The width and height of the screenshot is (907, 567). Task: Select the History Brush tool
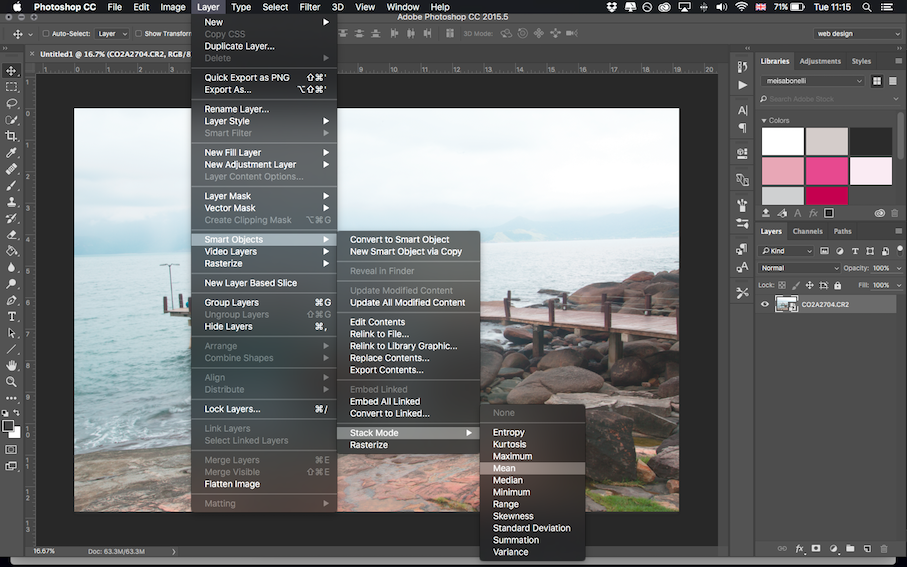click(11, 218)
